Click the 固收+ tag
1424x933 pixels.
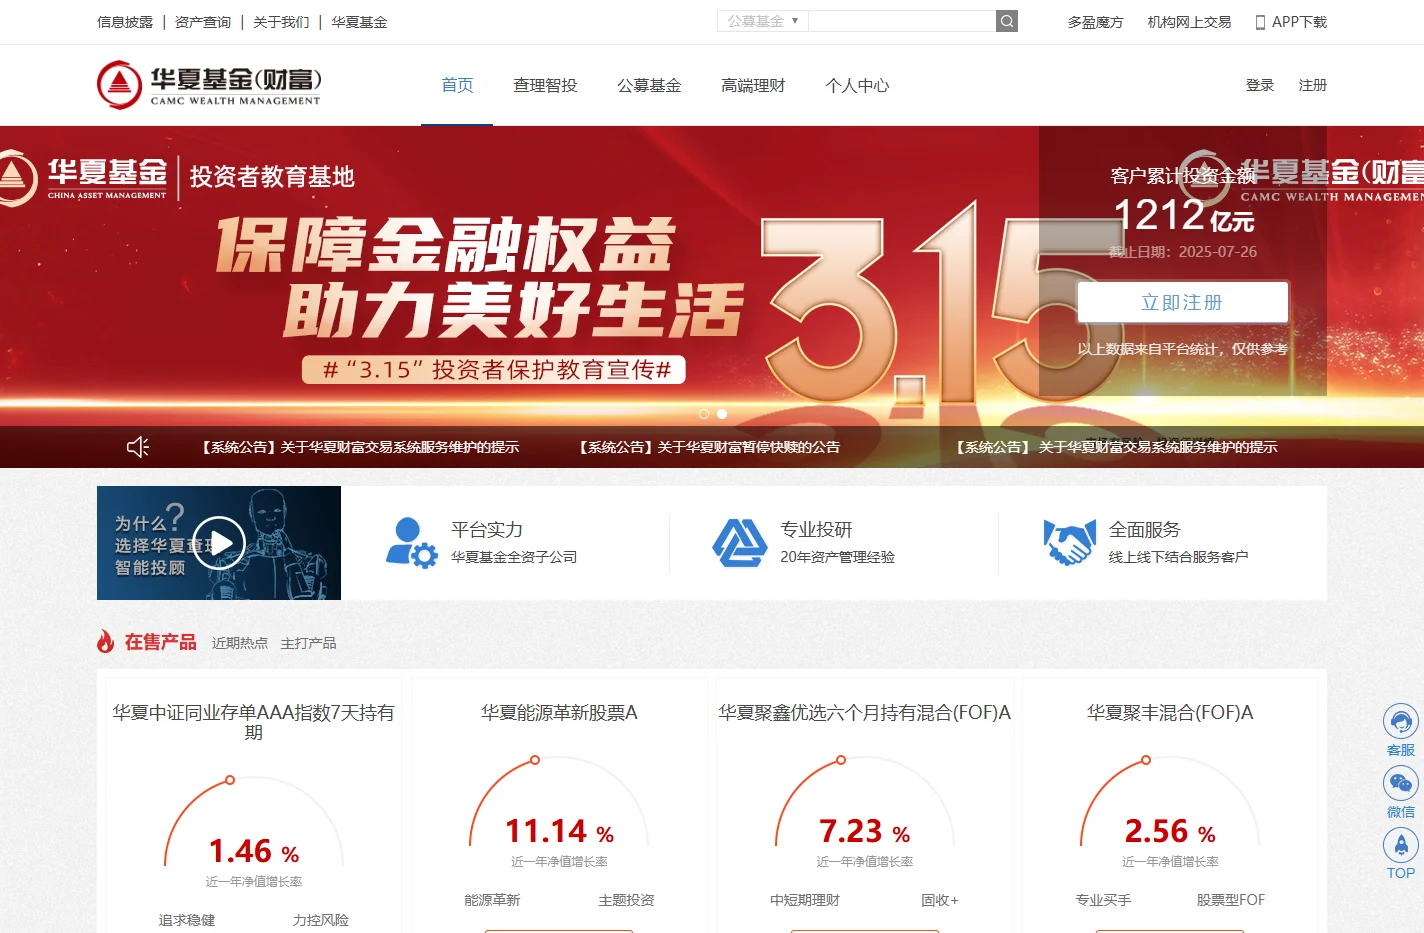pyautogui.click(x=940, y=900)
